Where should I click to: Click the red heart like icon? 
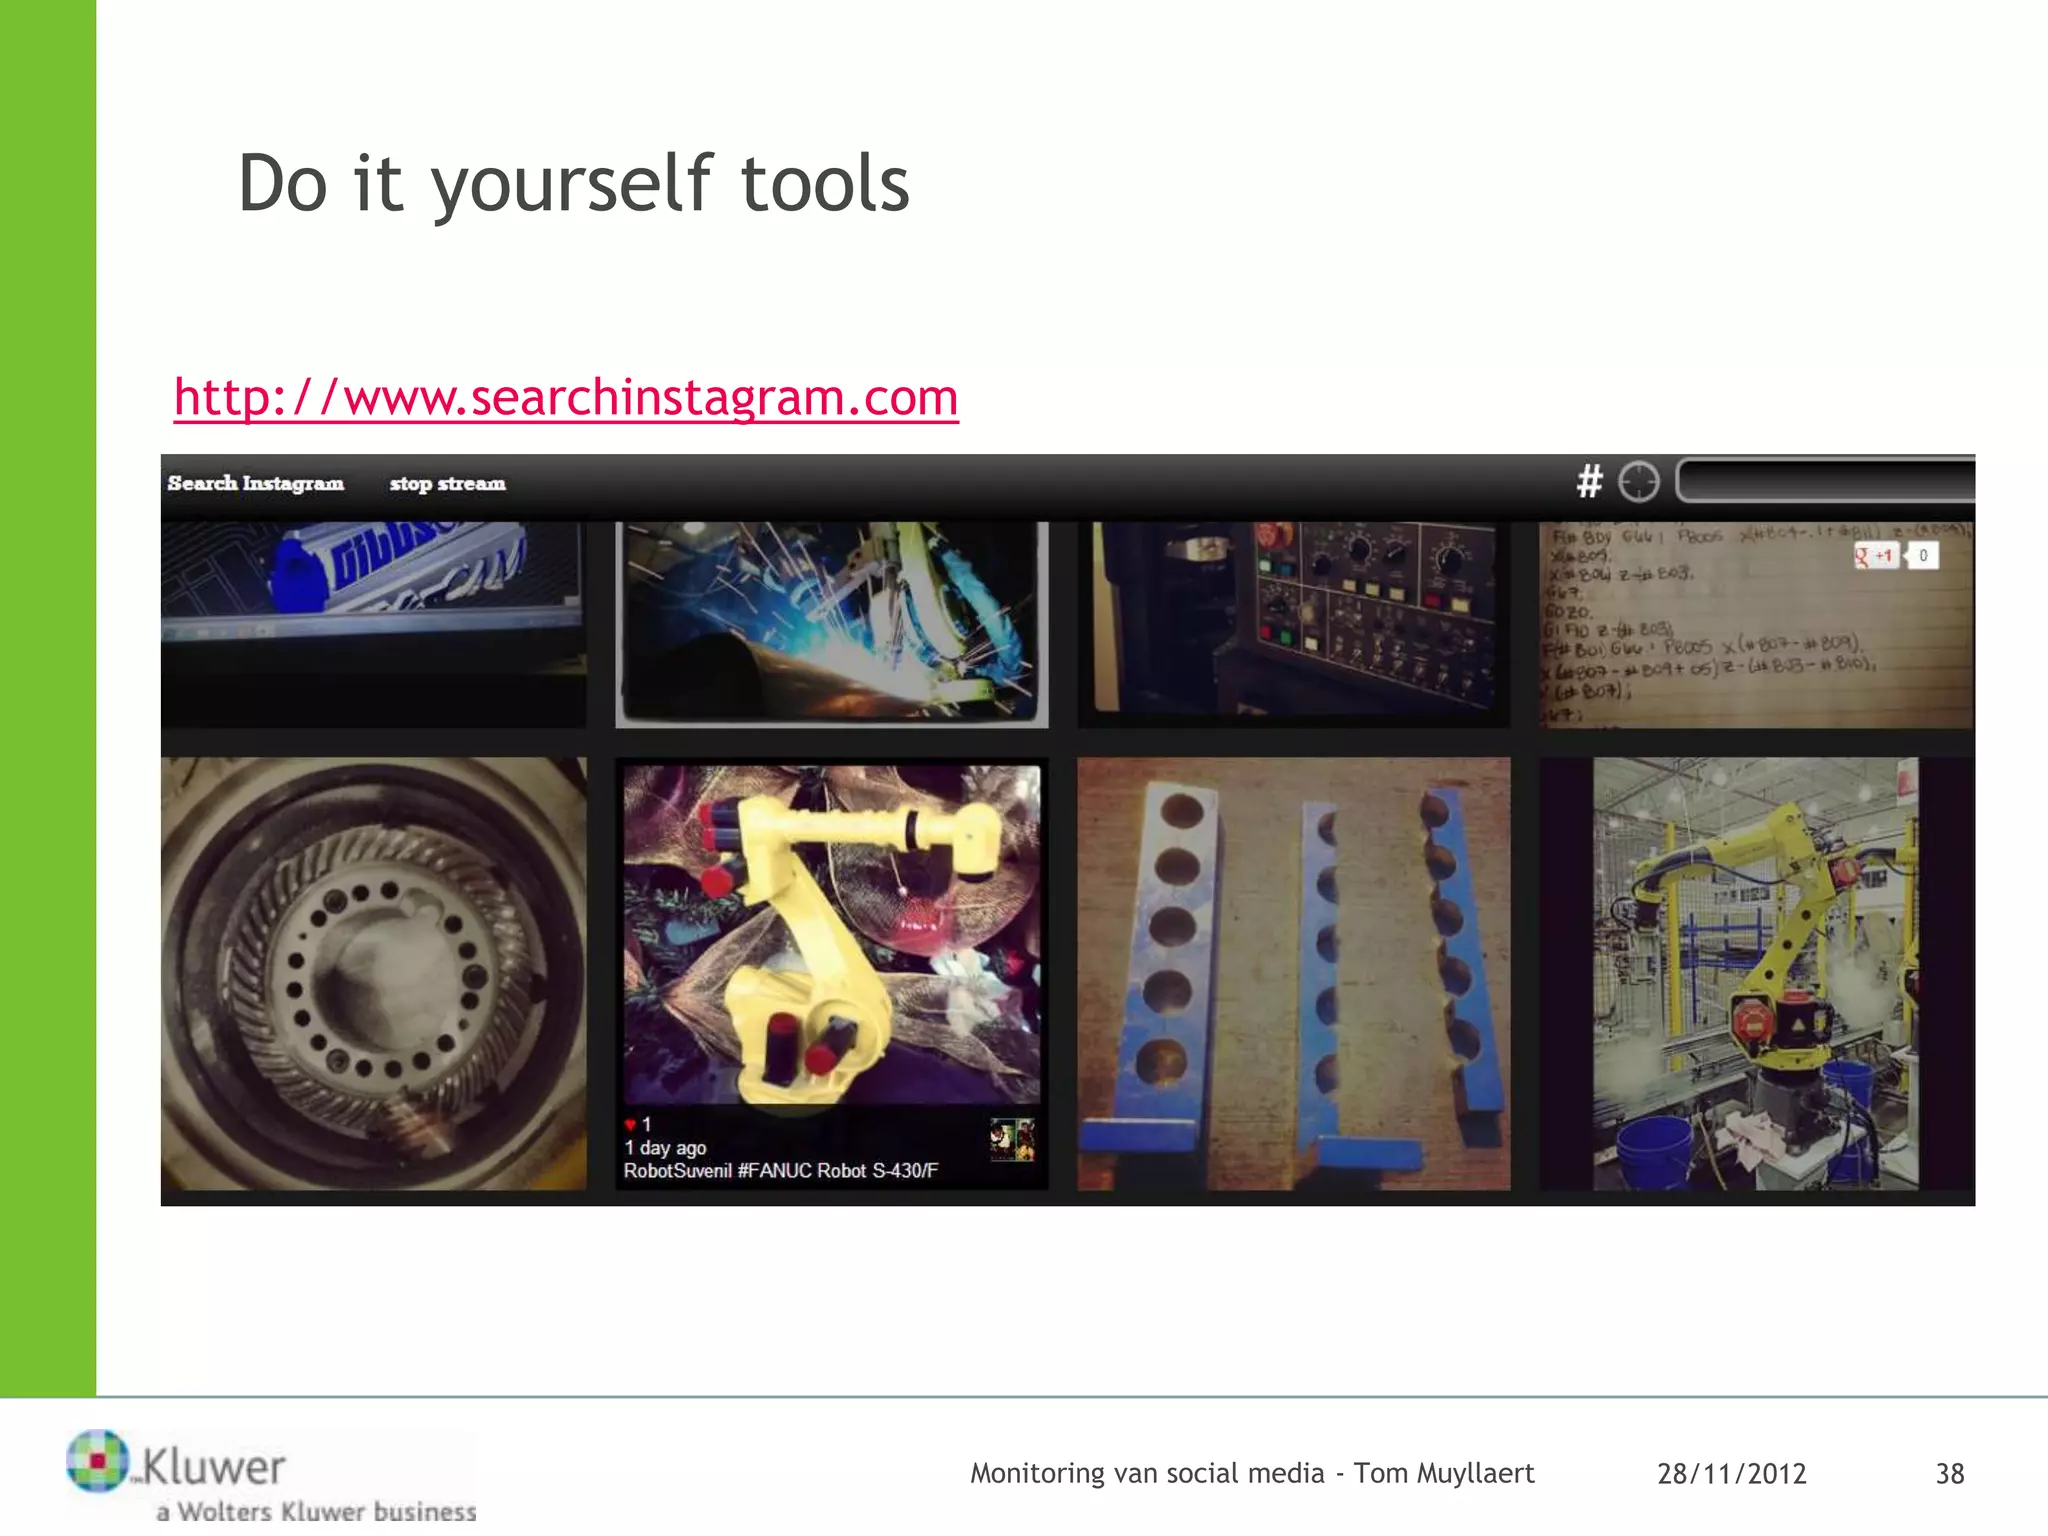[x=630, y=1125]
